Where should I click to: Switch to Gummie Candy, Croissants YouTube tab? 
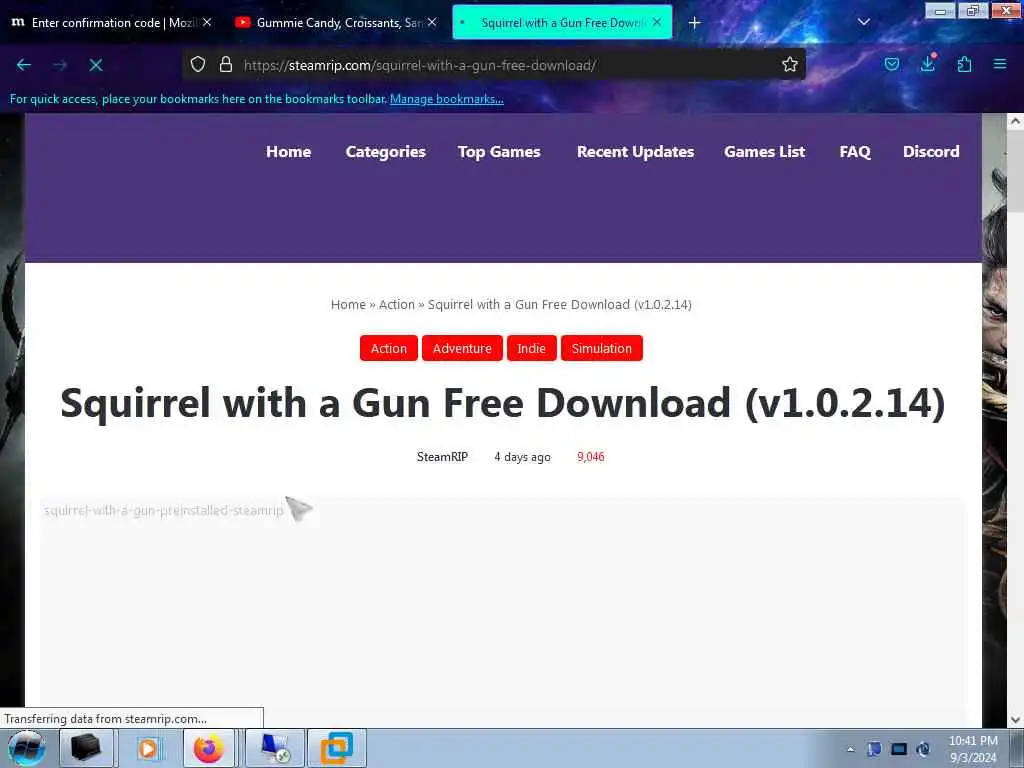pos(335,23)
